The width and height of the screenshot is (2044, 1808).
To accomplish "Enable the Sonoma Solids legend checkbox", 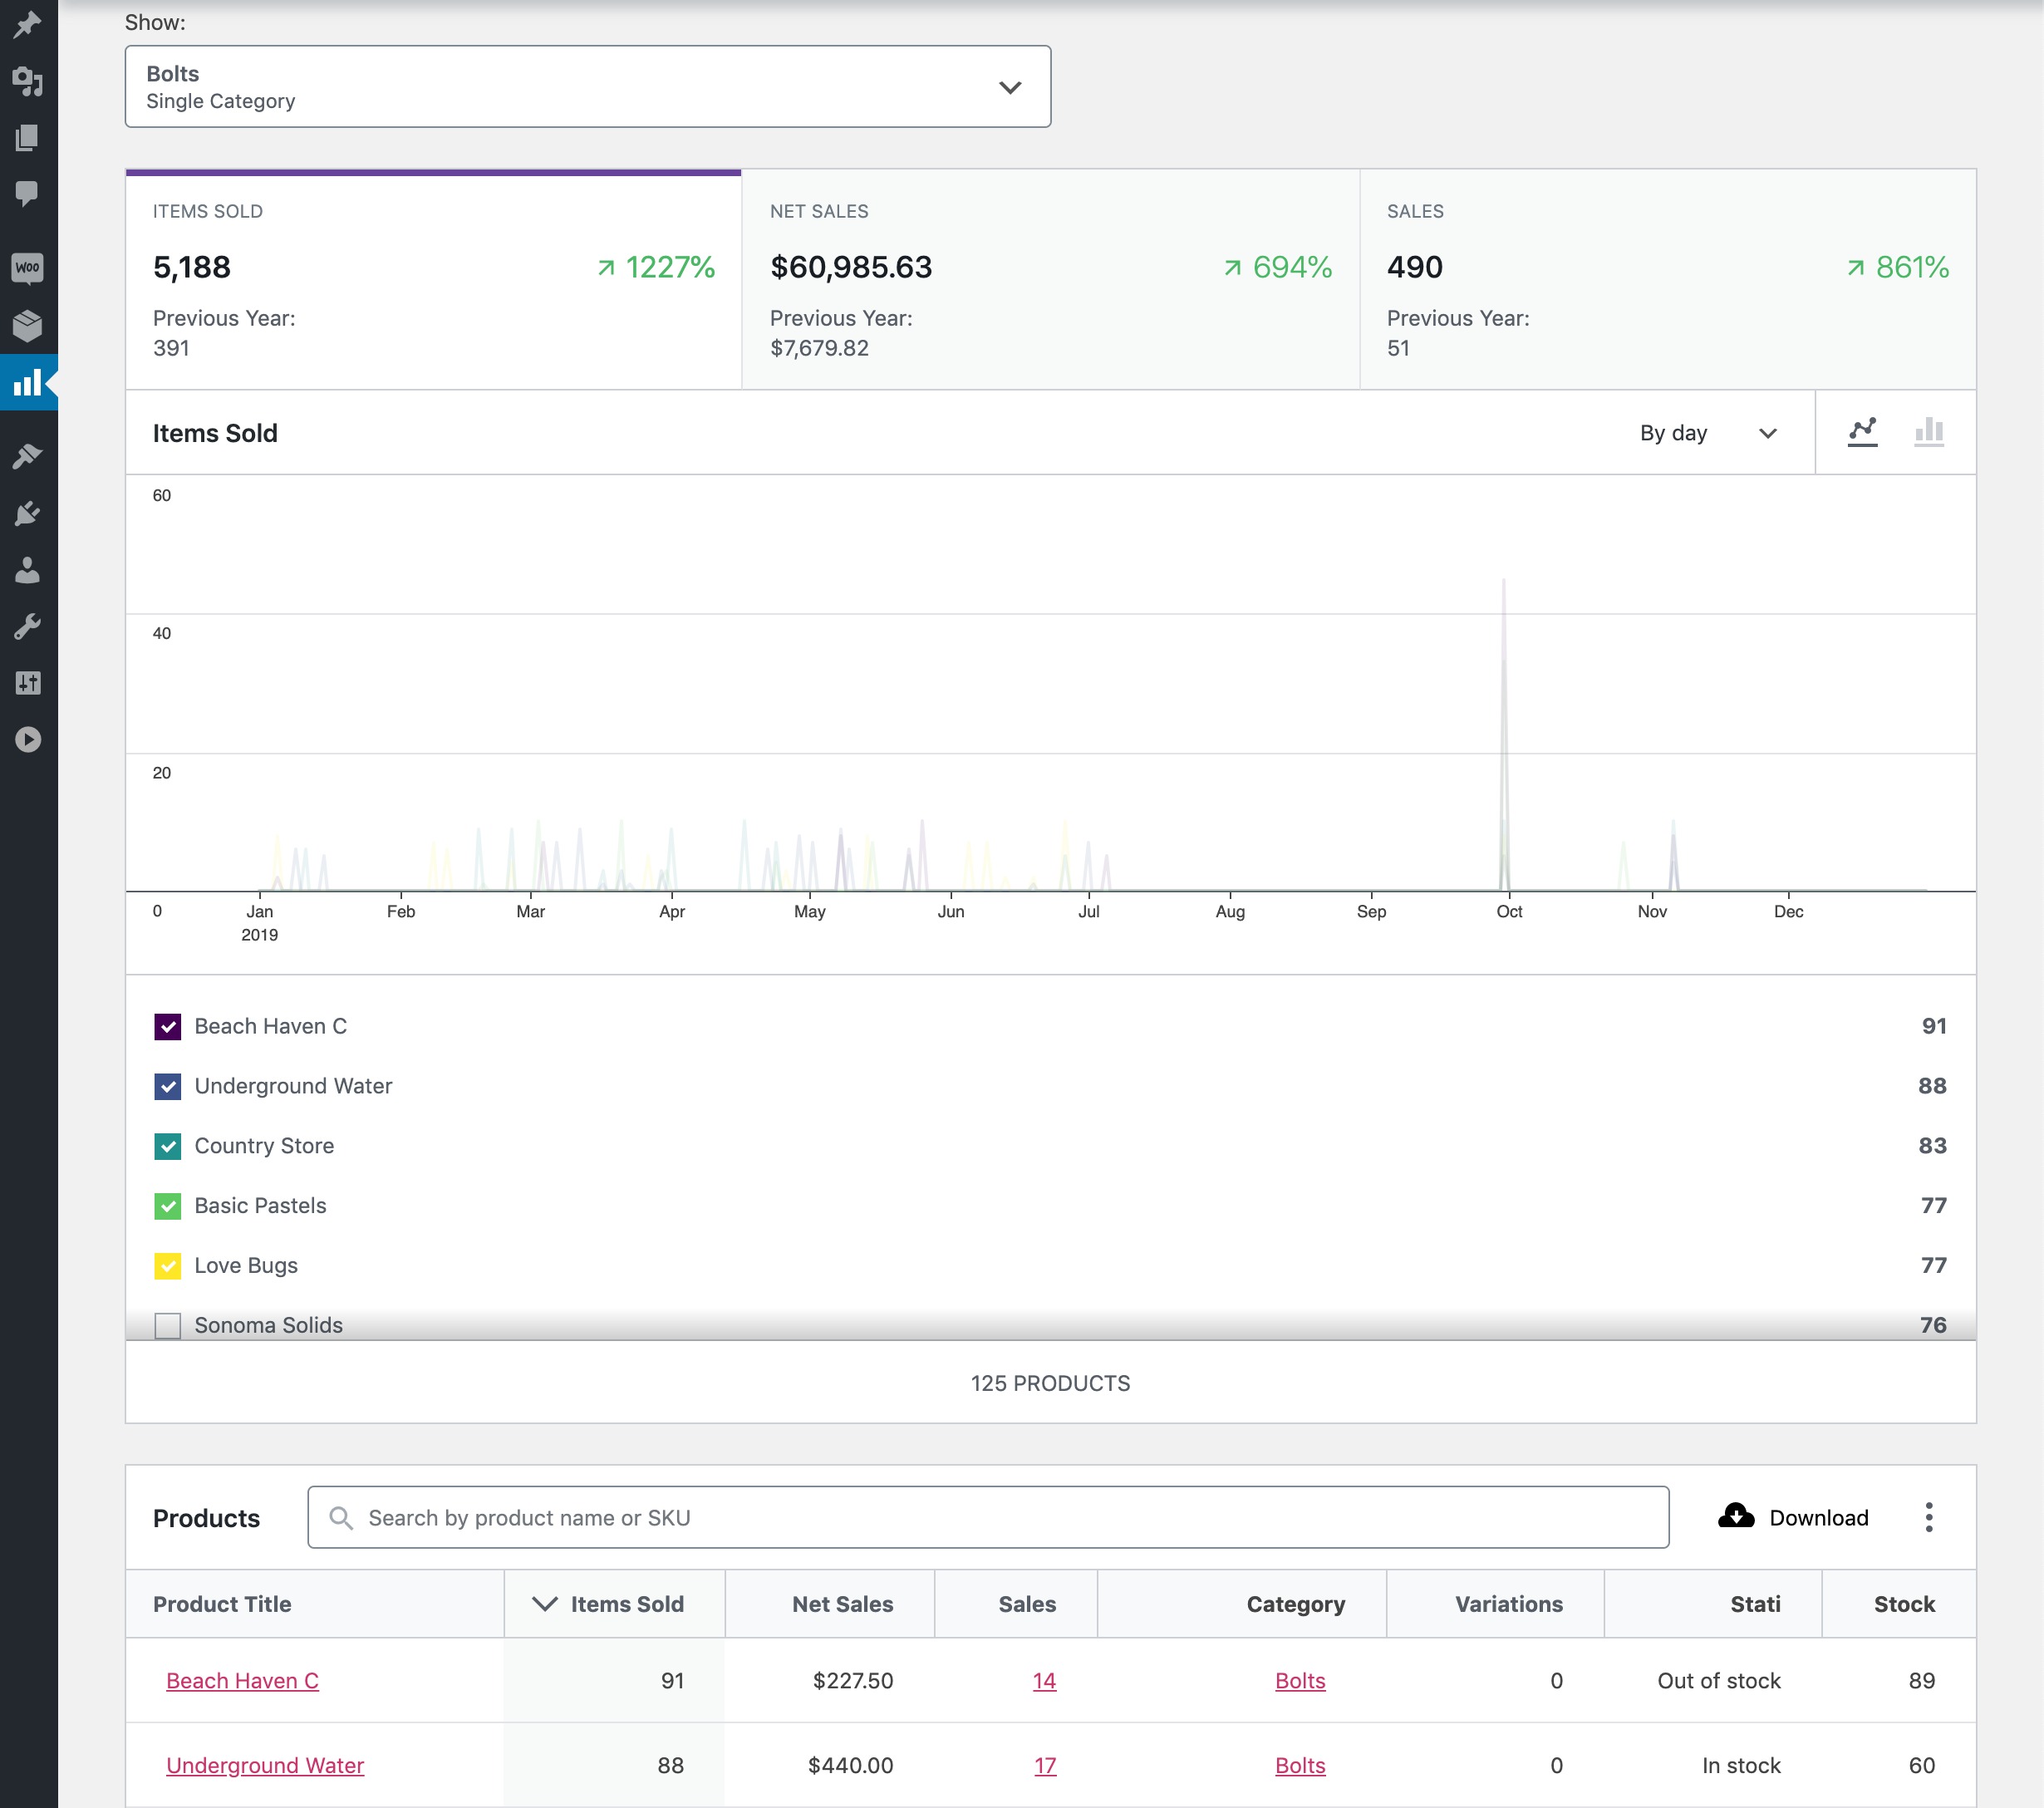I will point(168,1325).
